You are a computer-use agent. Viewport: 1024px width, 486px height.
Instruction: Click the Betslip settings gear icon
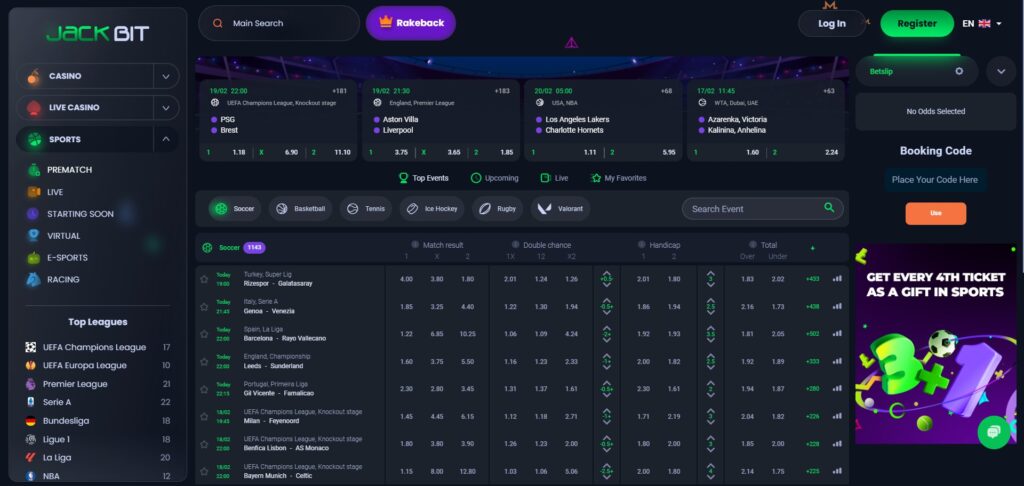[959, 71]
